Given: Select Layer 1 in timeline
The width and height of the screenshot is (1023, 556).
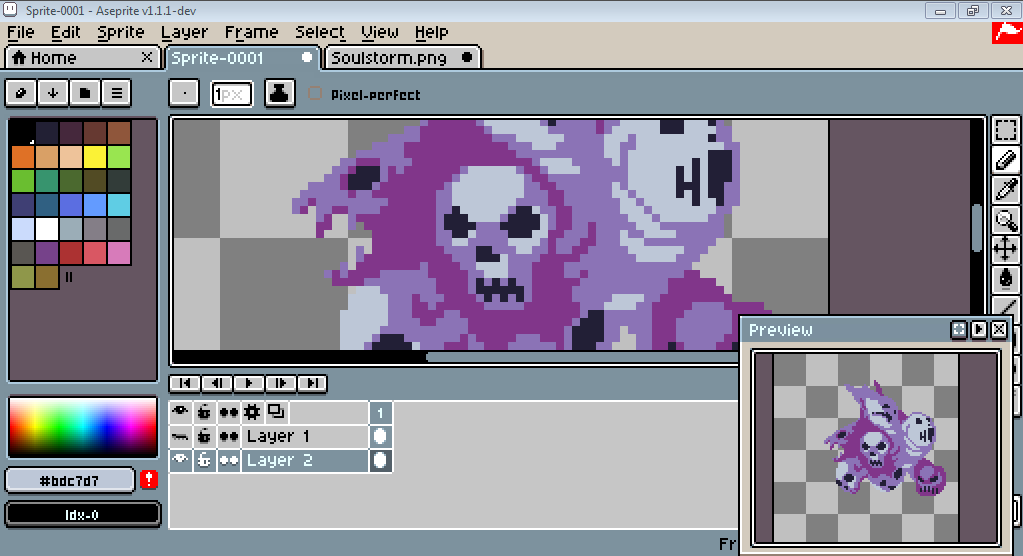Looking at the screenshot, I should pos(305,436).
